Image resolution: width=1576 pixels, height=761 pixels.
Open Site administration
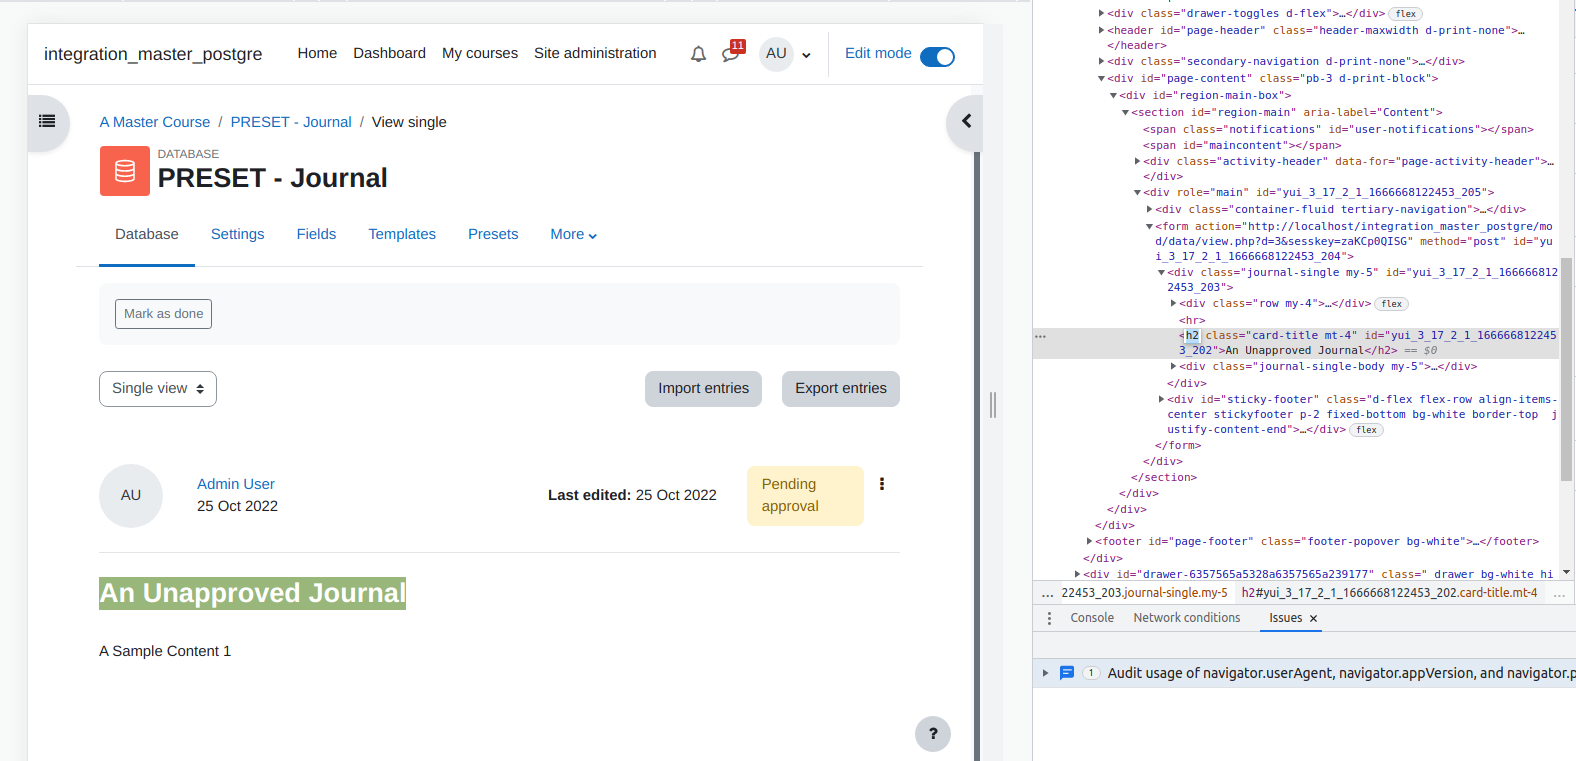coord(595,53)
